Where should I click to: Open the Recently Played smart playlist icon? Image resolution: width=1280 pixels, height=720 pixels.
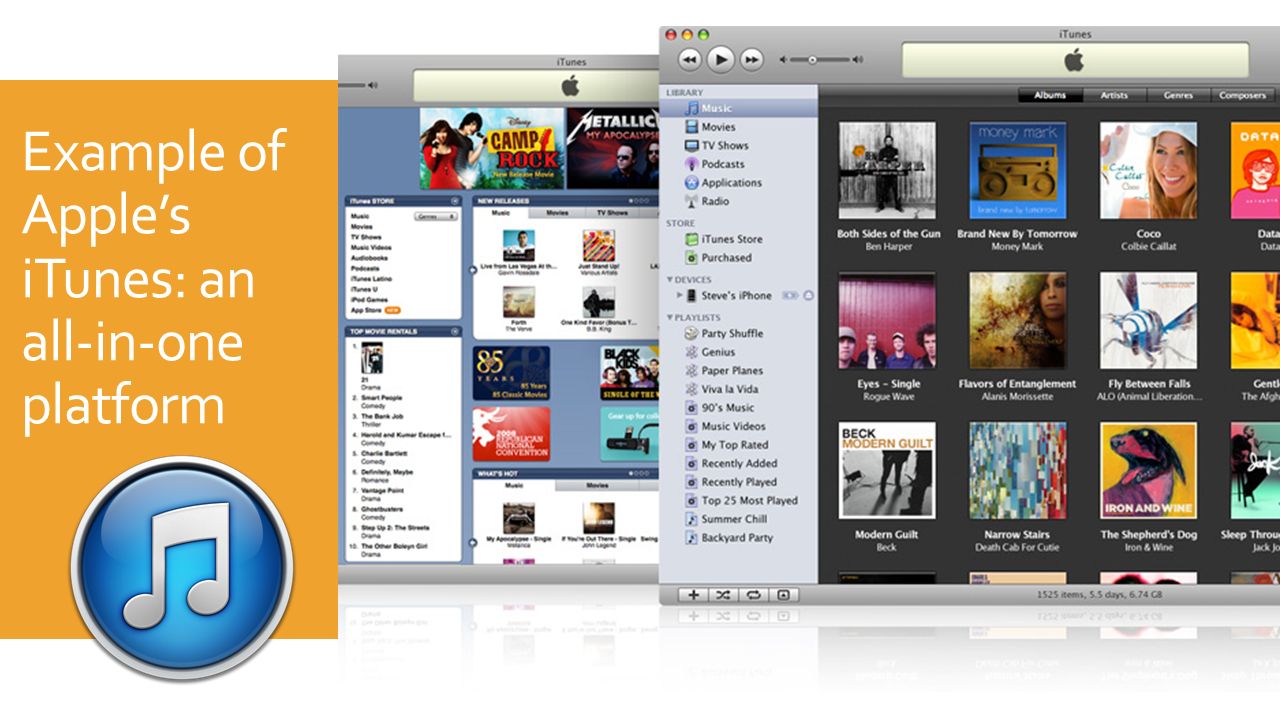click(692, 482)
